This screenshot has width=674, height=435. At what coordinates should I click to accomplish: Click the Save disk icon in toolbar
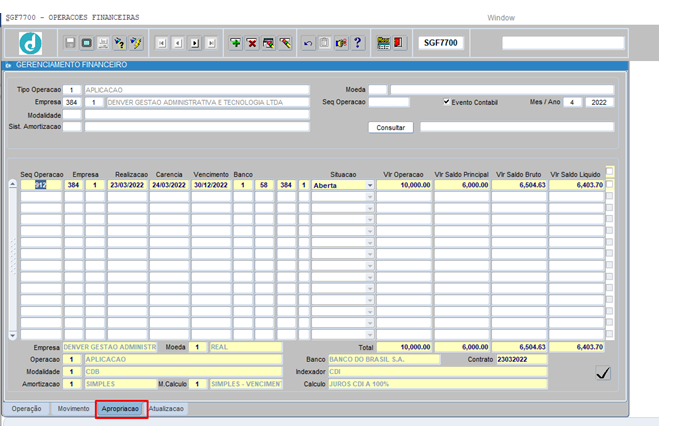point(70,43)
